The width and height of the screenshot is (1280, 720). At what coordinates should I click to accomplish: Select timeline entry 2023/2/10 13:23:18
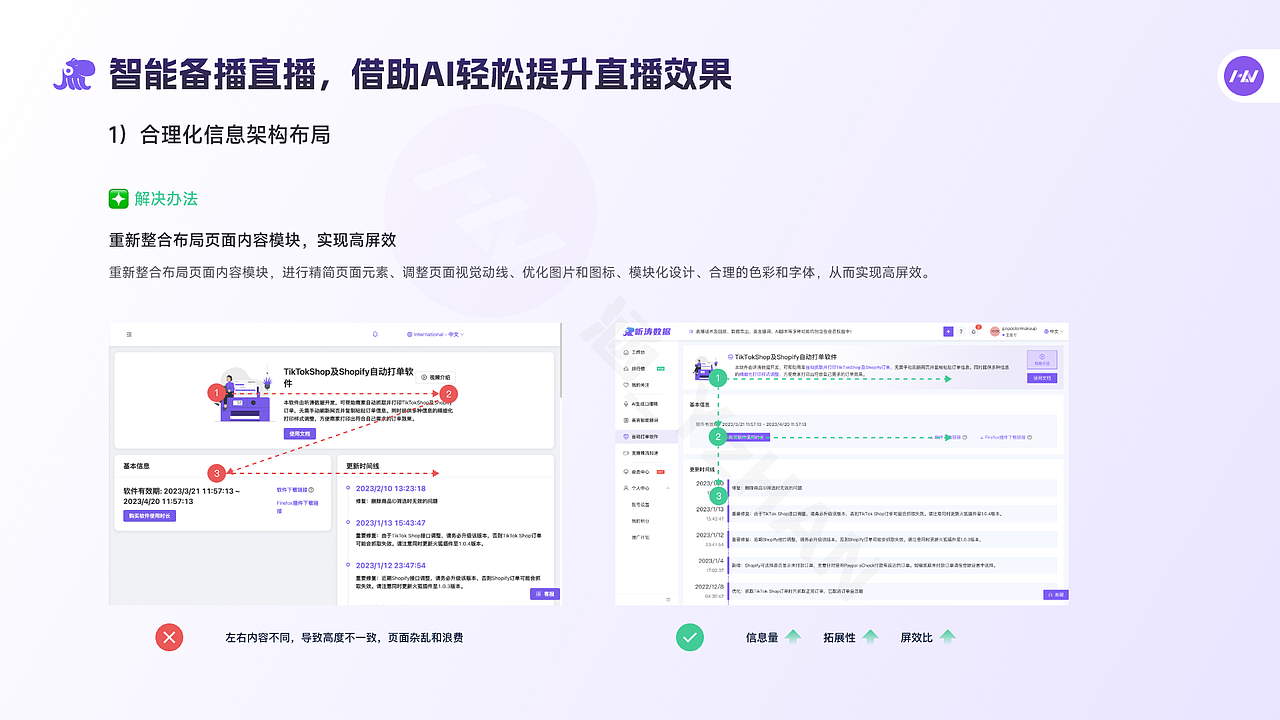(x=391, y=488)
